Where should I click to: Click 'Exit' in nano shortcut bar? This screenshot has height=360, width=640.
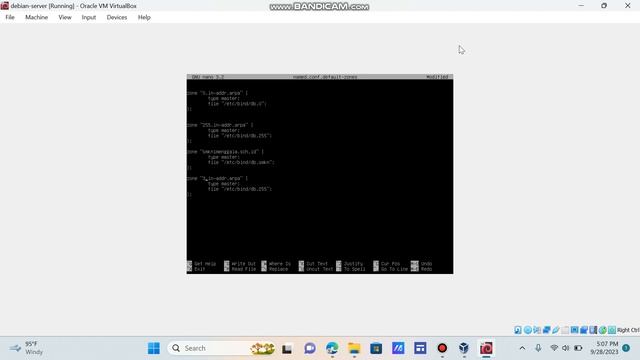pyautogui.click(x=200, y=269)
